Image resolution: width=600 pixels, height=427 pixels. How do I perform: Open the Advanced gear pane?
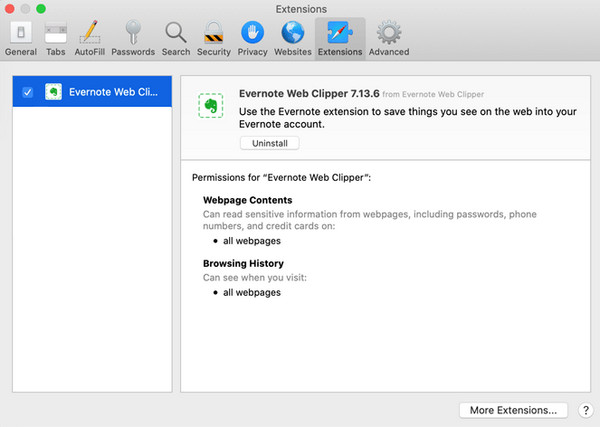[389, 38]
